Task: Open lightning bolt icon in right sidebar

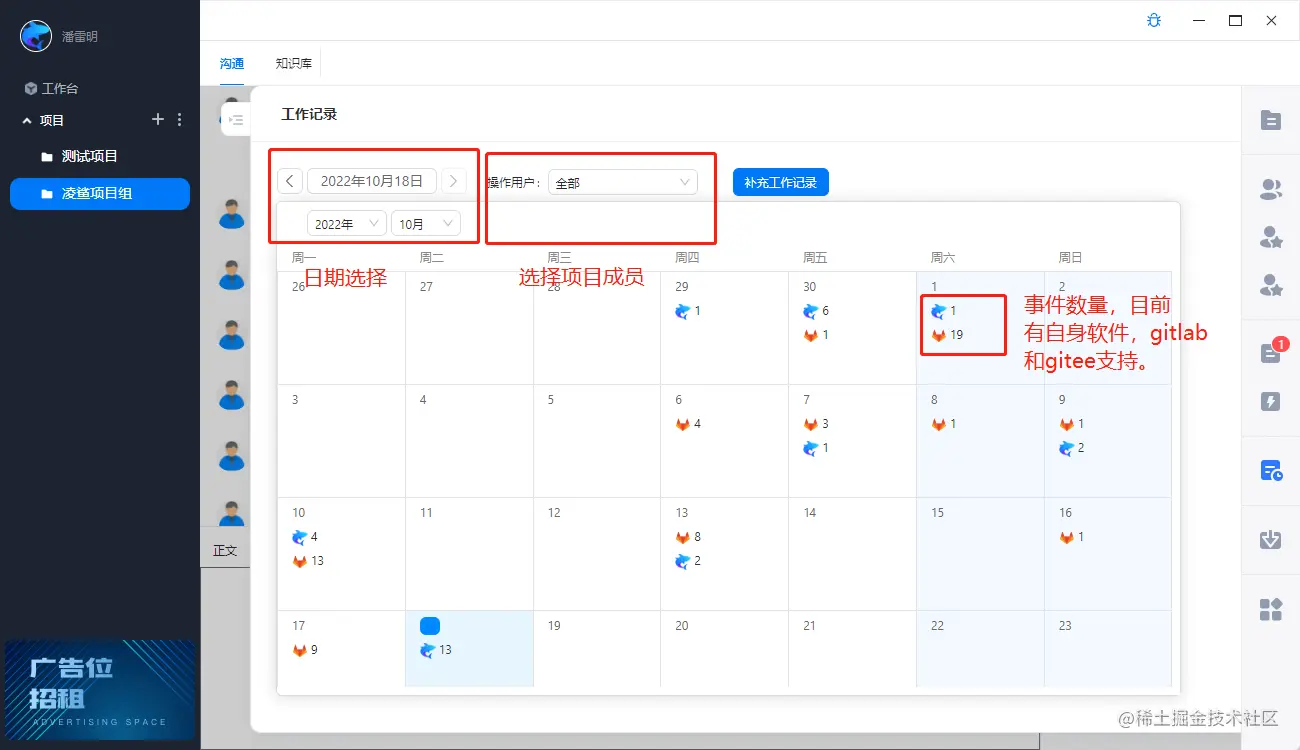Action: [1271, 402]
